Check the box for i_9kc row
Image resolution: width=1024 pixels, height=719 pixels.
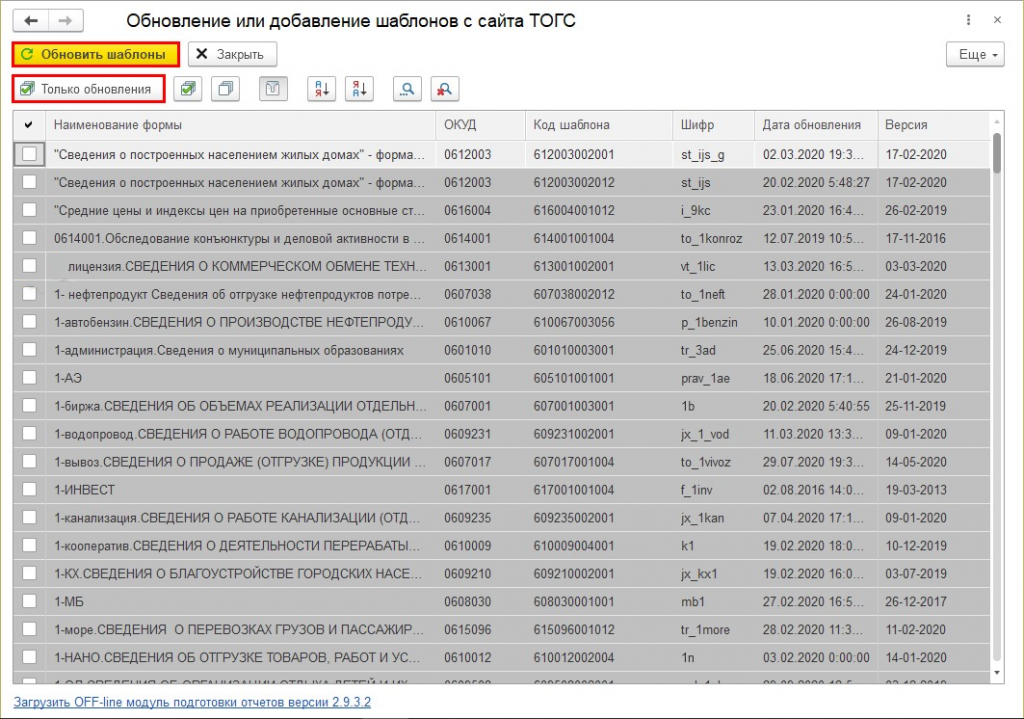pyautogui.click(x=29, y=210)
